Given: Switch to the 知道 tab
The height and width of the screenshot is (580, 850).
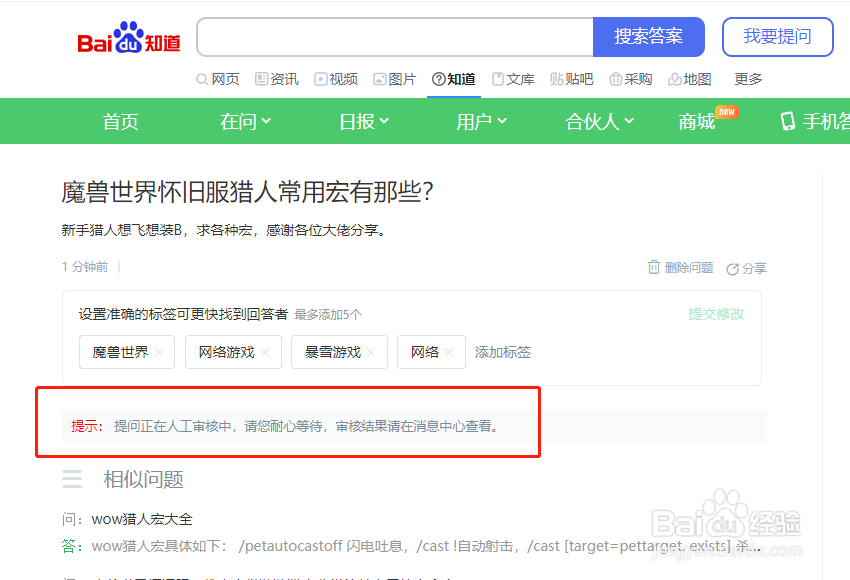Looking at the screenshot, I should (x=453, y=79).
